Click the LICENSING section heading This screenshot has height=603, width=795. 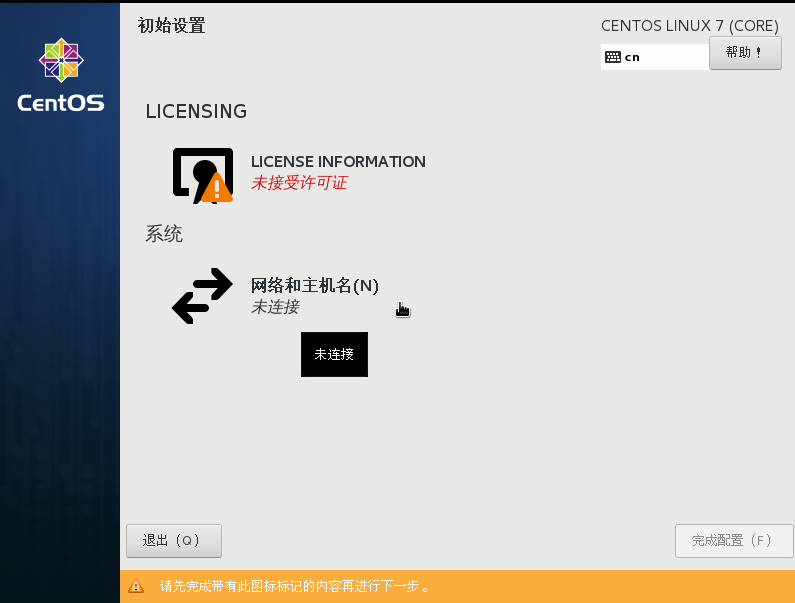pyautogui.click(x=196, y=111)
